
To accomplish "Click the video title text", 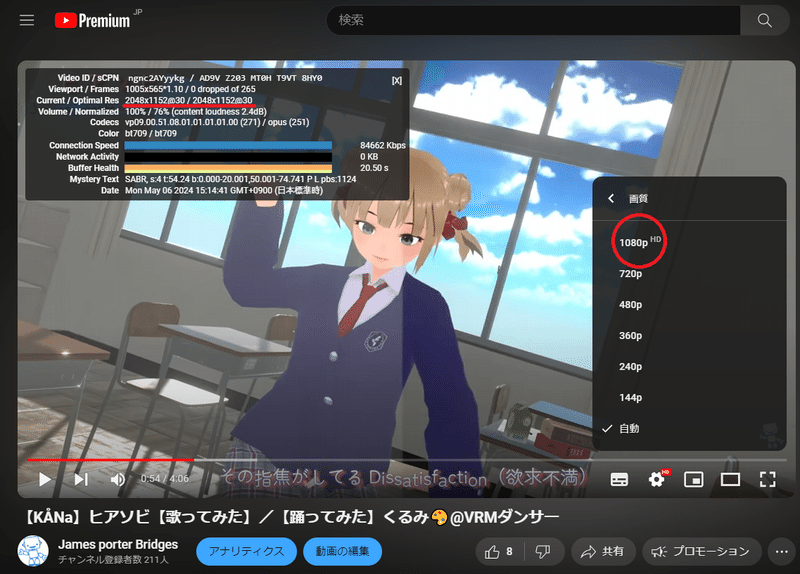I will [292, 517].
